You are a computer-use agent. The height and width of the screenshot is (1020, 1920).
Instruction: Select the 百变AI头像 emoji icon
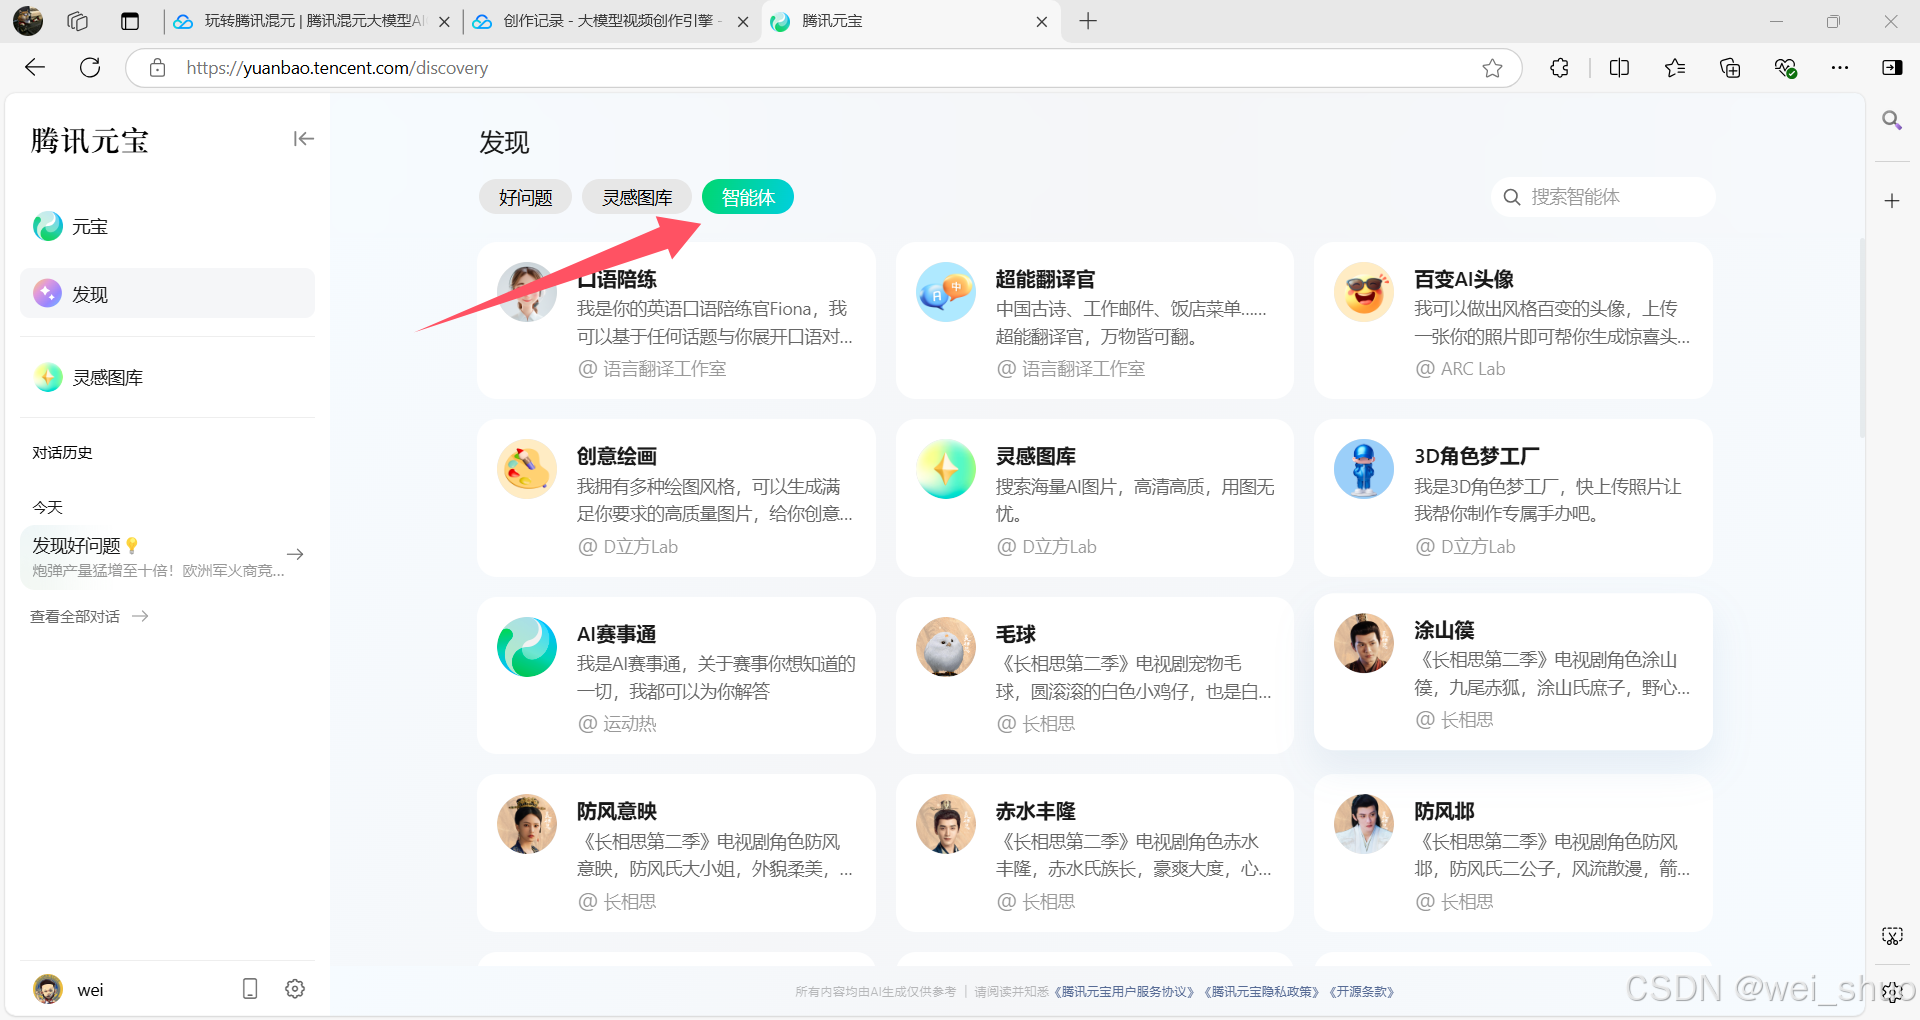[x=1363, y=292]
